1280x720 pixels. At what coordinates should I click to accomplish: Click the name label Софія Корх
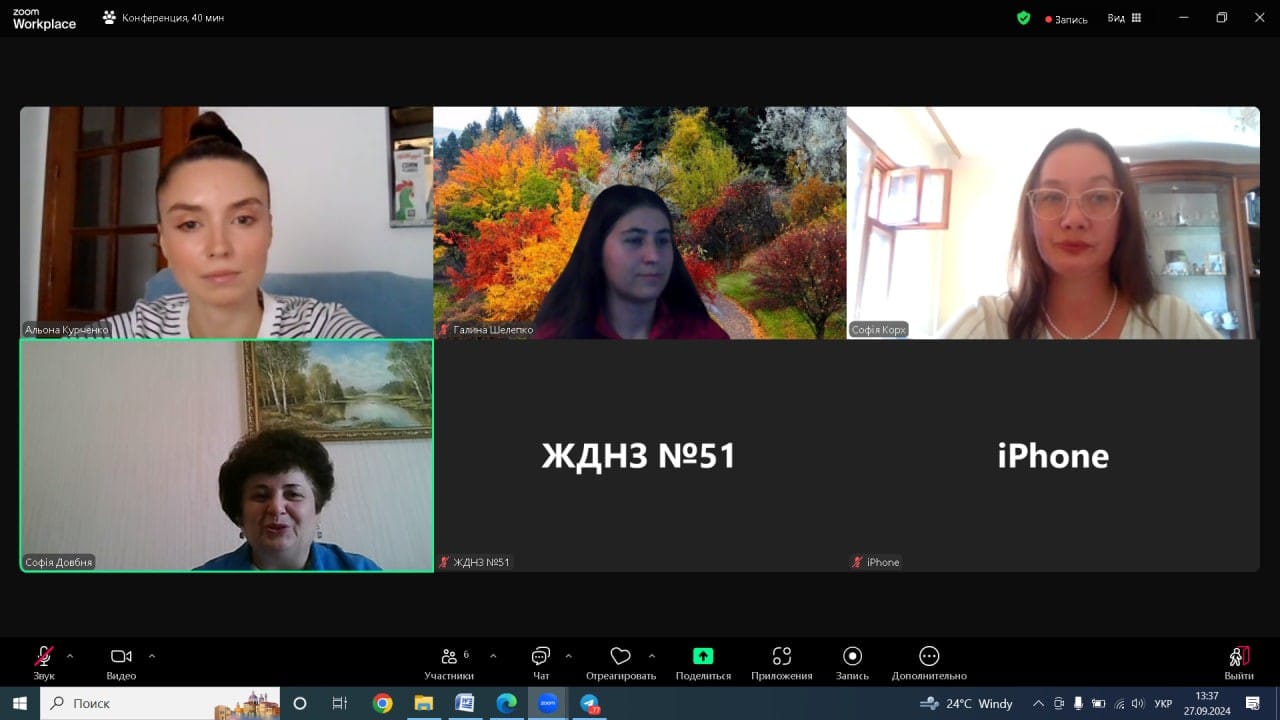coord(878,329)
